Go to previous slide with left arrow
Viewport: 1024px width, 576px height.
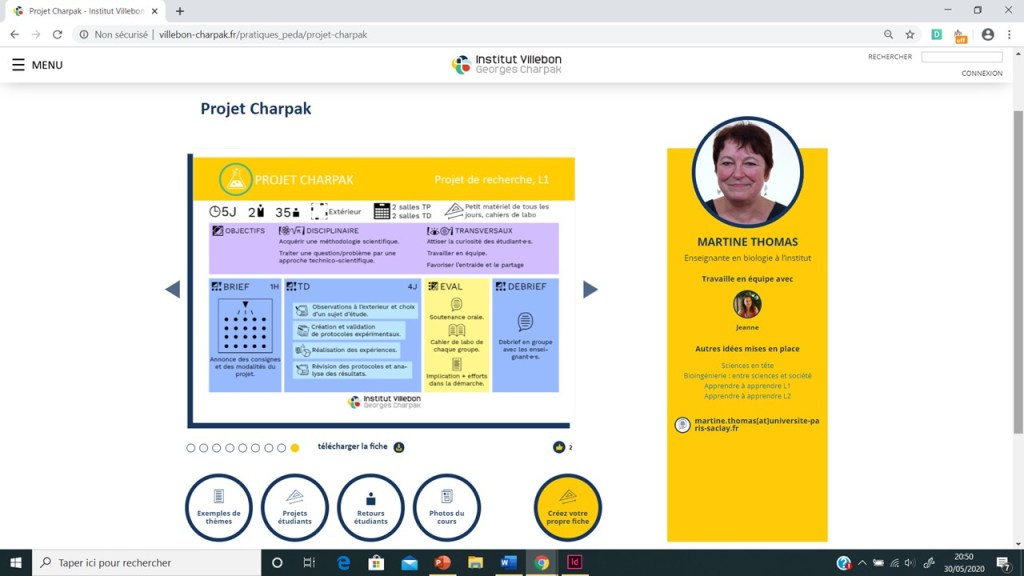[x=172, y=289]
